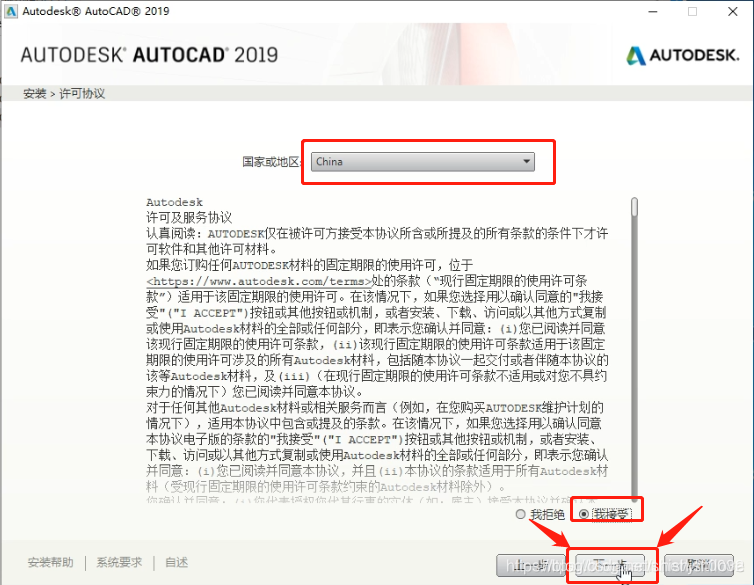Click the license agreement scrollbar thumb
This screenshot has height=585, width=754.
tap(634, 207)
